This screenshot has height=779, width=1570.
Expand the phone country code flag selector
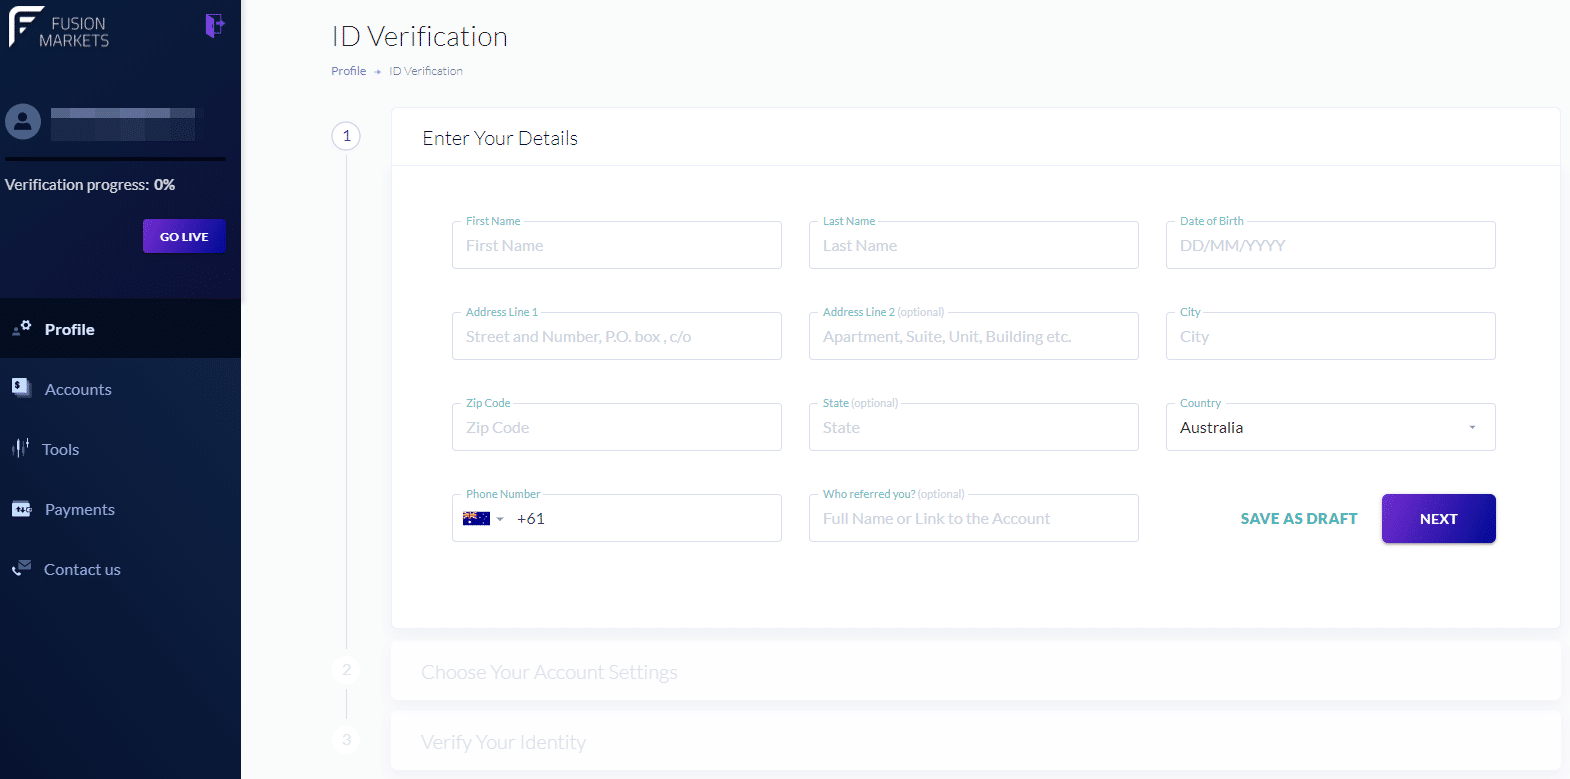[x=483, y=518]
